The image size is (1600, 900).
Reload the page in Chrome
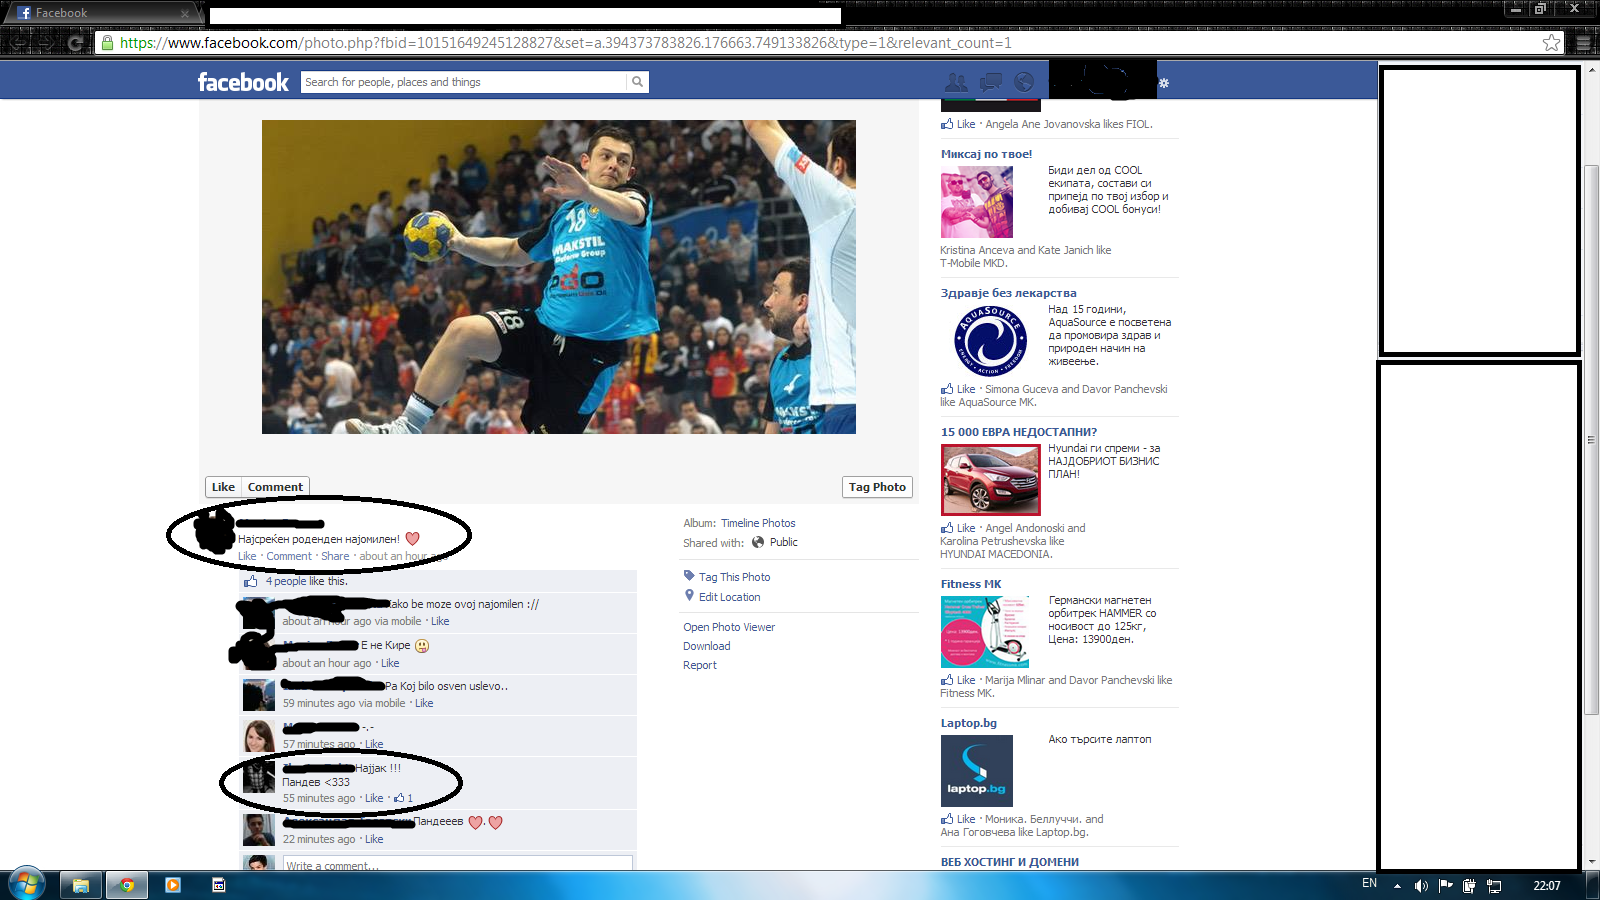75,43
